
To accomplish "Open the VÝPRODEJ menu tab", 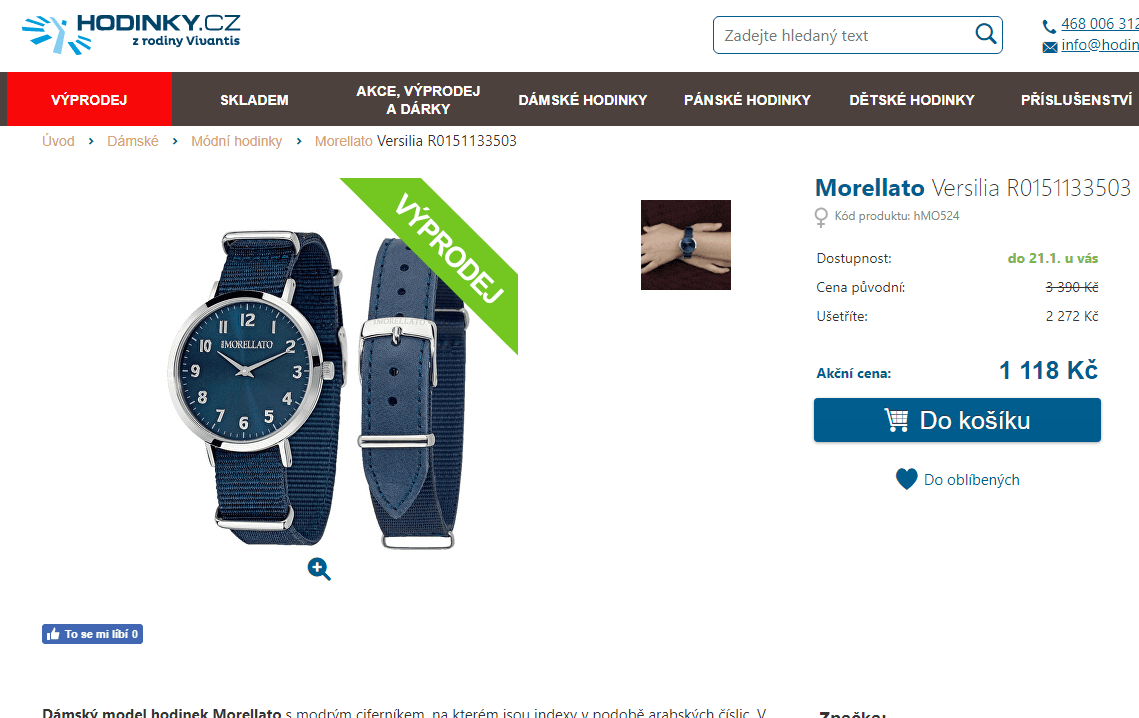I will [x=89, y=100].
